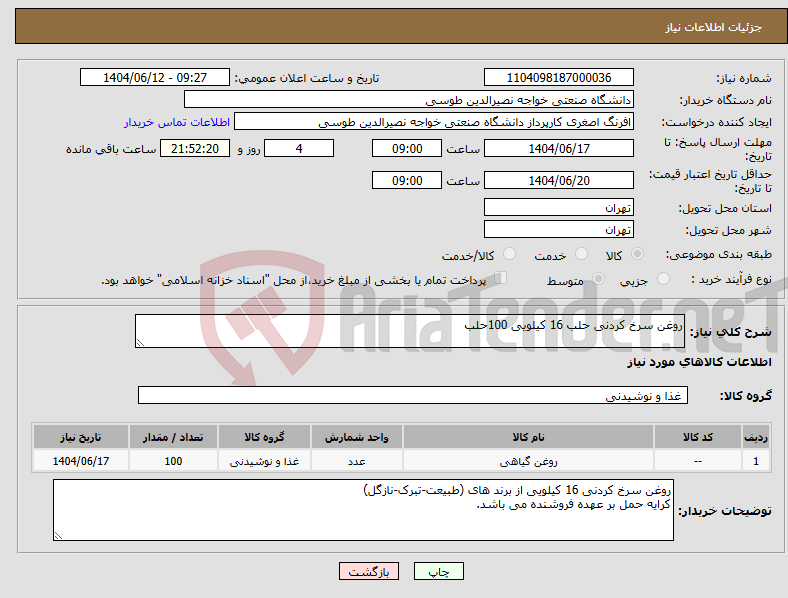Click the توضیحات خریدار text area
This screenshot has height=598, width=788.
363,510
